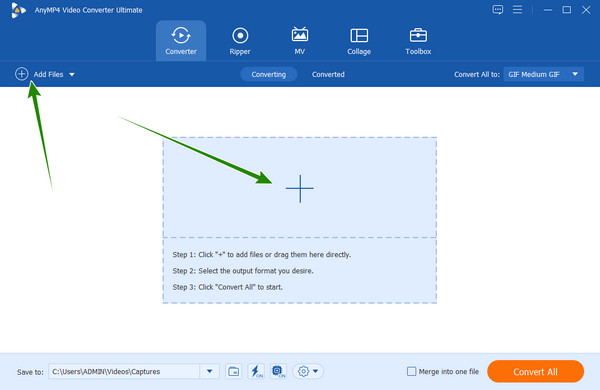600x390 pixels.
Task: Toggle lightning fast conversion icon
Action: [x=256, y=371]
